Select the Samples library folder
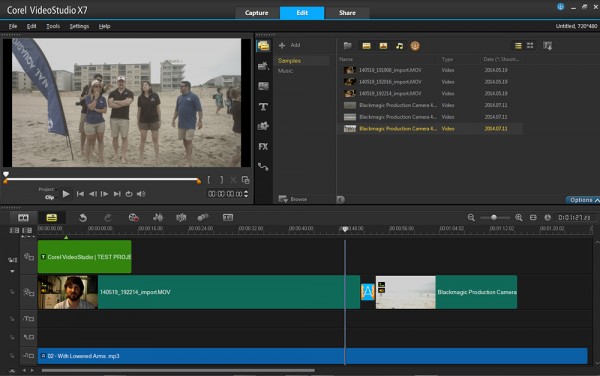This screenshot has width=600, height=376. [289, 61]
